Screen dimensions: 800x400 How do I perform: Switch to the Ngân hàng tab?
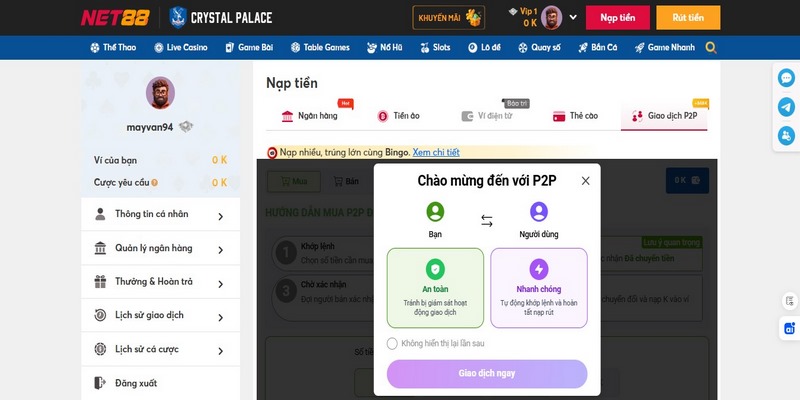click(310, 116)
